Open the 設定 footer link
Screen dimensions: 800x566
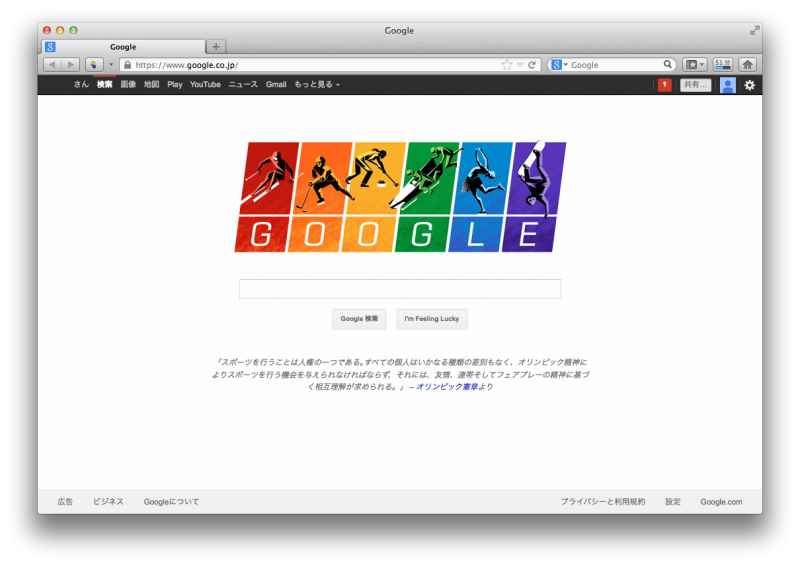tap(673, 502)
